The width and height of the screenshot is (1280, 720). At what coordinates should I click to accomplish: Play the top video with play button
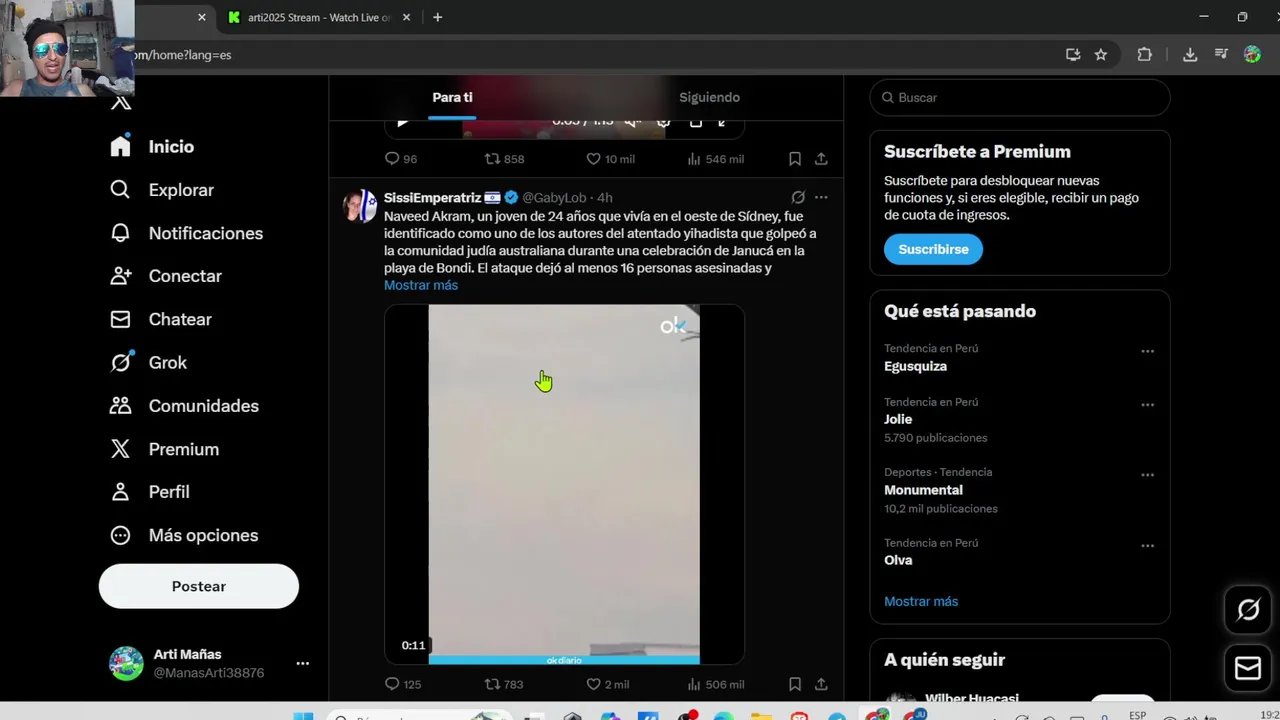402,123
